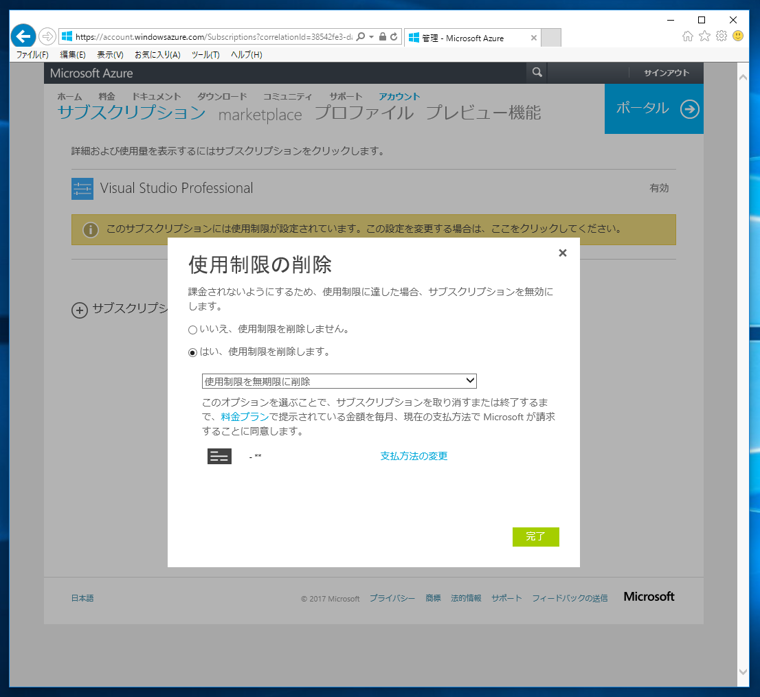Click the address bar search magnifier icon
Screen dimensions: 760x697
[360, 37]
